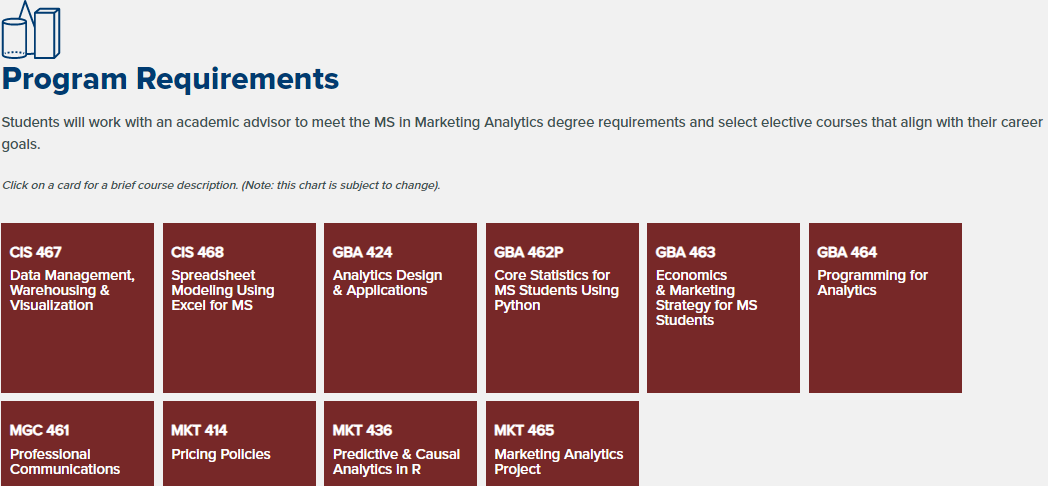1048x486 pixels.
Task: Click the 'Spreadsheet Modeling Using Excel for MS' title
Action: (x=223, y=290)
